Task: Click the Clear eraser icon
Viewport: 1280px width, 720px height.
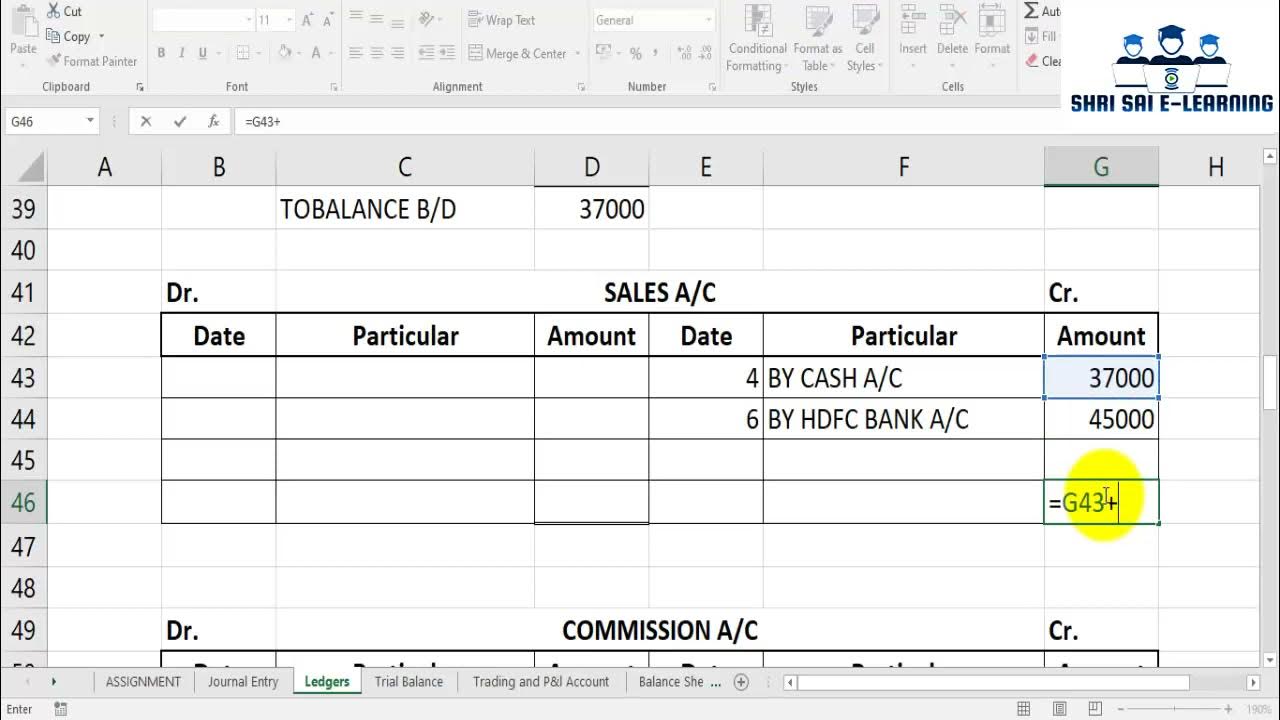Action: click(x=1031, y=61)
